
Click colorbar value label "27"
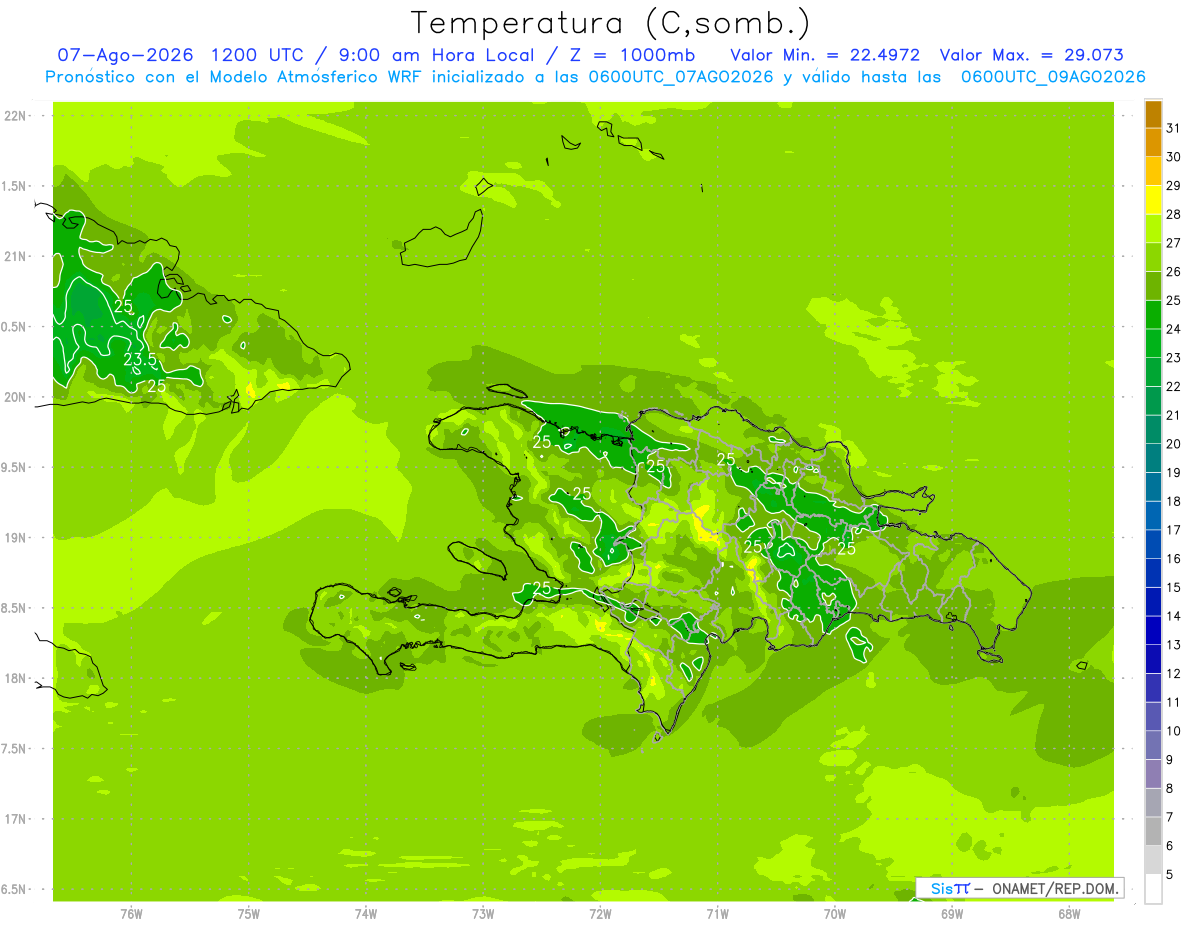1173,243
